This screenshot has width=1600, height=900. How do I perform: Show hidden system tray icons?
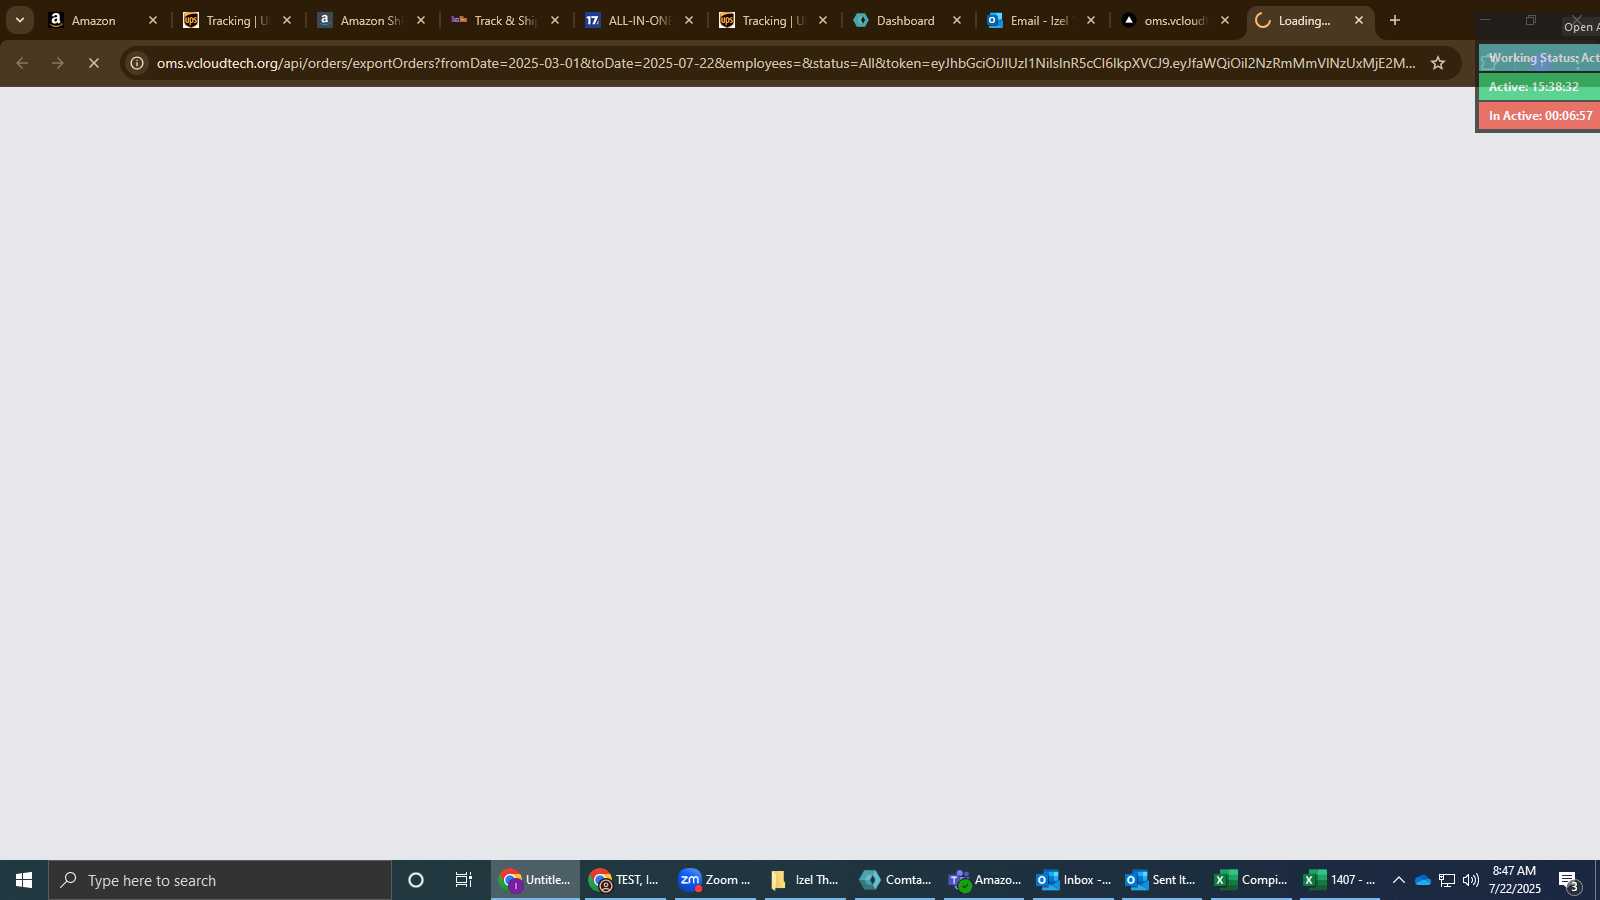[1399, 880]
